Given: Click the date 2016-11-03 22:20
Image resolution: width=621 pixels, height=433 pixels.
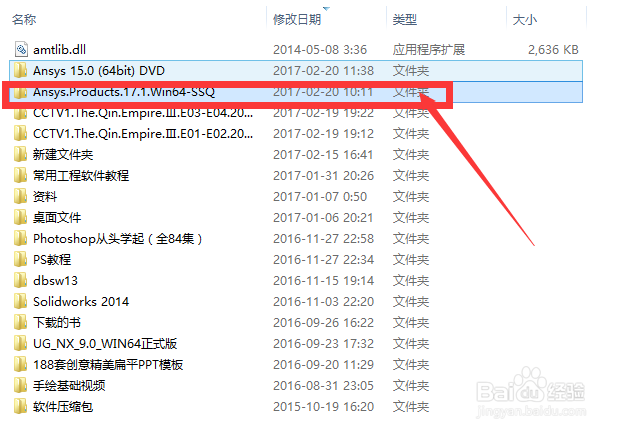Looking at the screenshot, I should click(x=323, y=301).
